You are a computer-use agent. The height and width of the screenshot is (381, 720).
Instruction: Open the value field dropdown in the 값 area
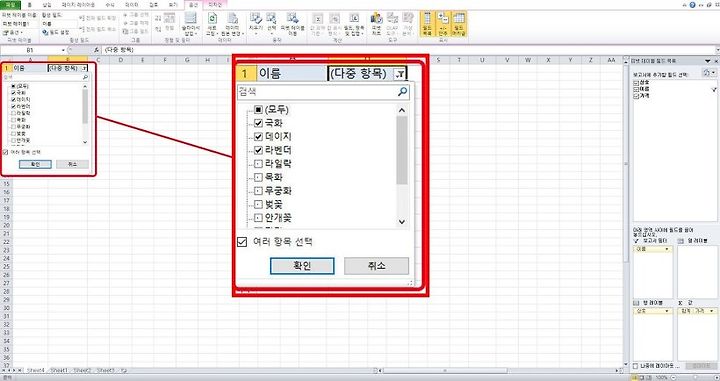(x=712, y=311)
